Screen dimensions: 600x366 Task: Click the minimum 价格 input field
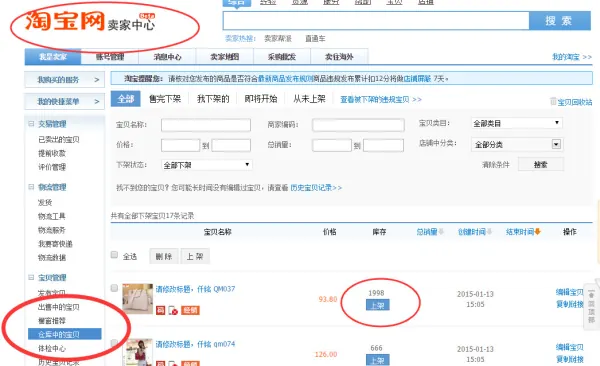click(180, 145)
